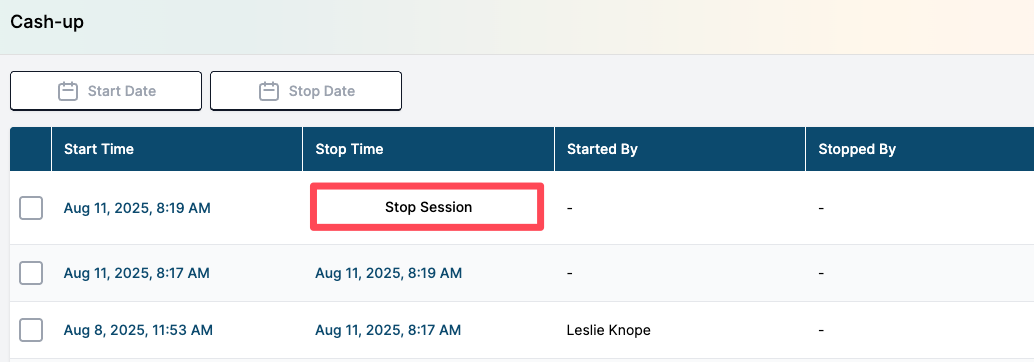Sort by Start Time column header
The image size is (1034, 362).
point(99,149)
